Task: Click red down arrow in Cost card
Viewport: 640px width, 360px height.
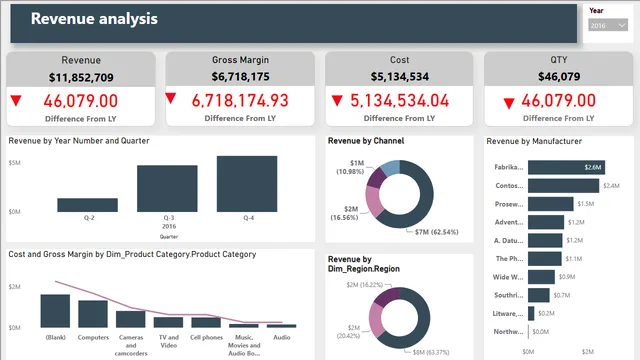Action: pos(337,100)
